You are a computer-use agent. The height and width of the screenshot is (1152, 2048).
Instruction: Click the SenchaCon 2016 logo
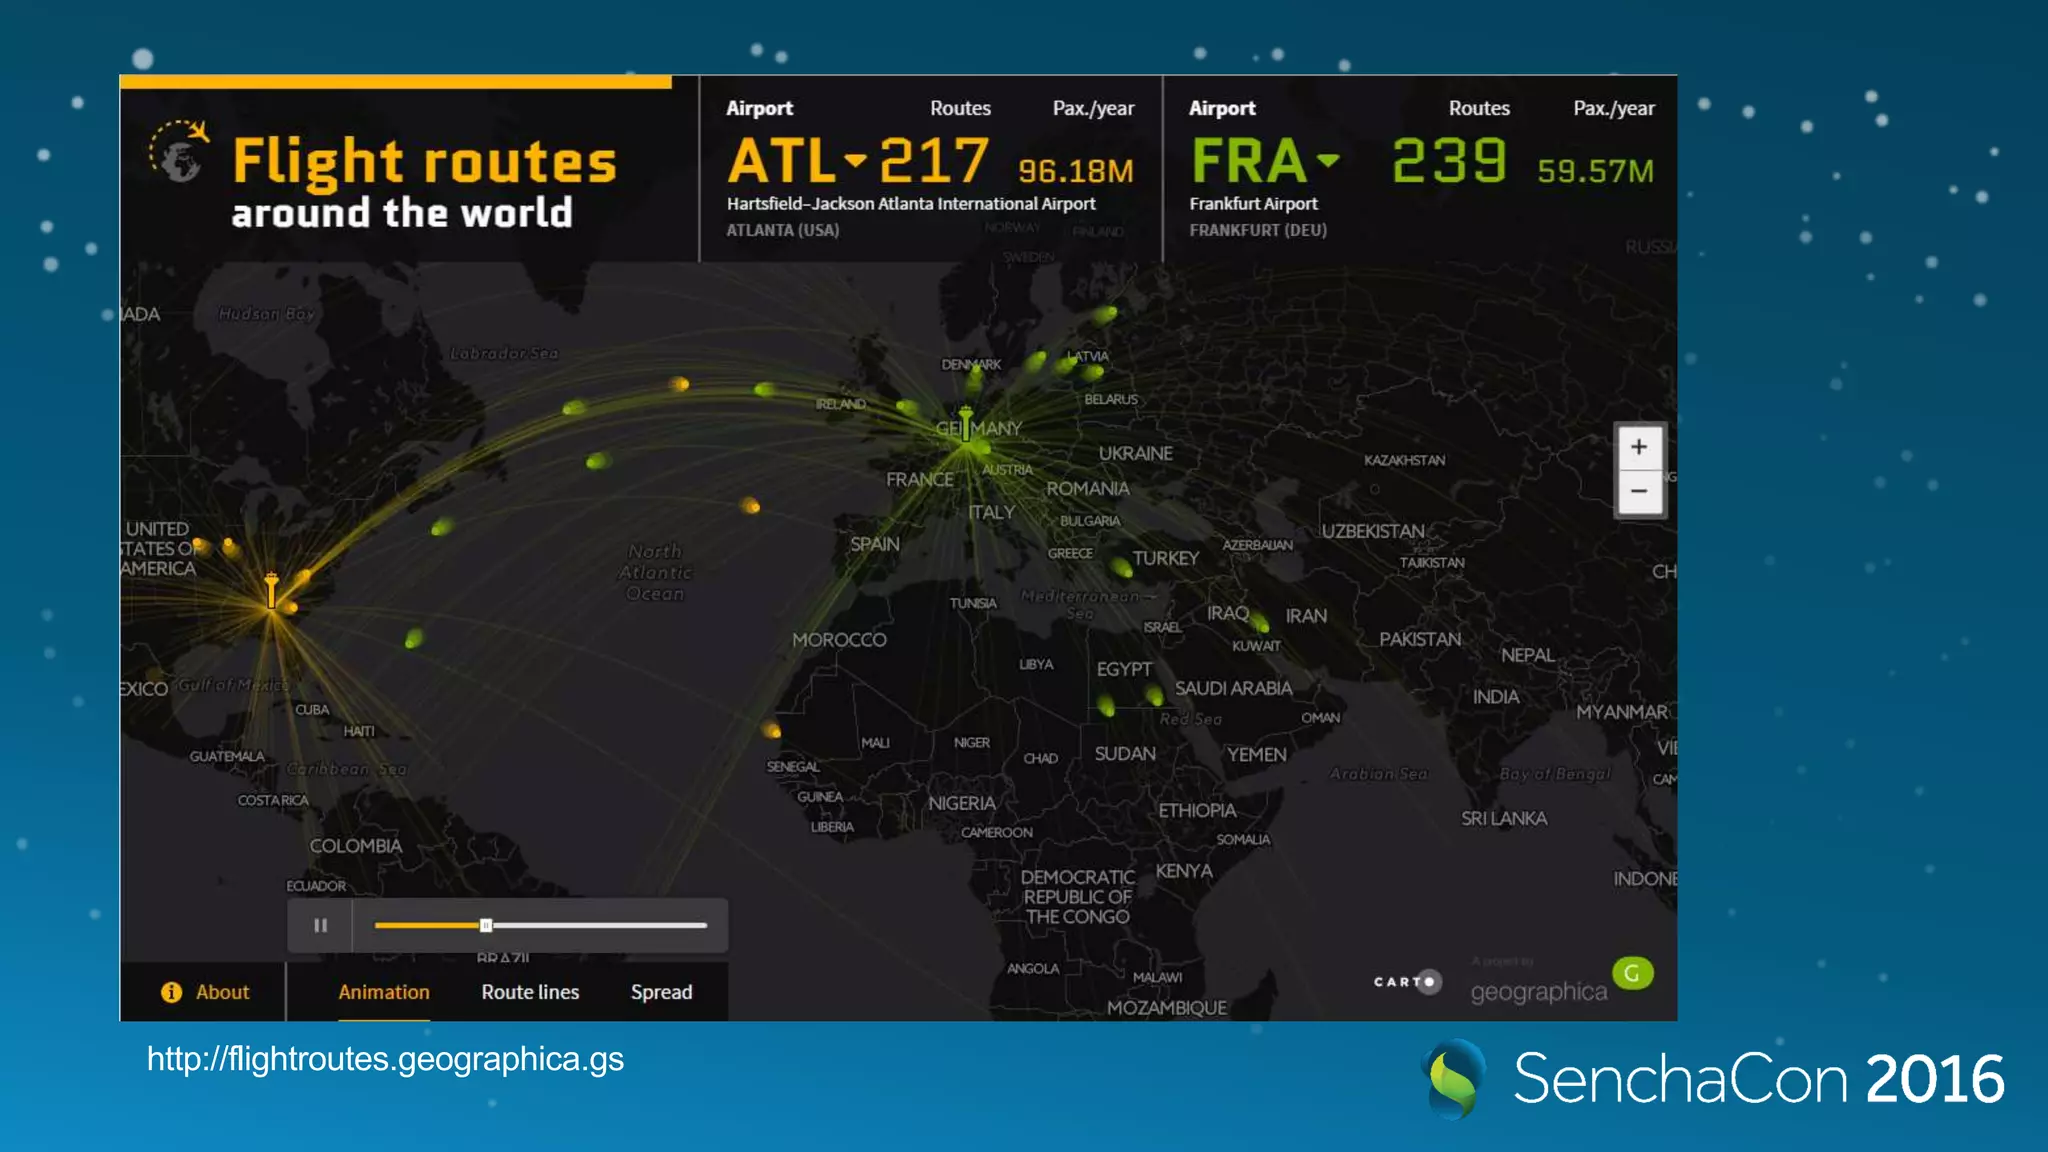pyautogui.click(x=1712, y=1078)
